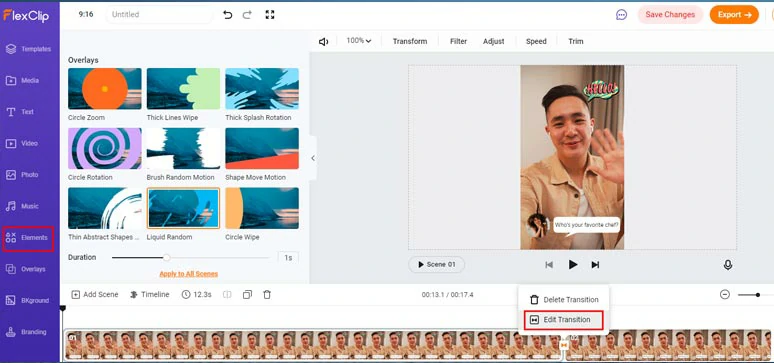Open the Elements sidebar panel
This screenshot has height=363, width=774.
28,238
